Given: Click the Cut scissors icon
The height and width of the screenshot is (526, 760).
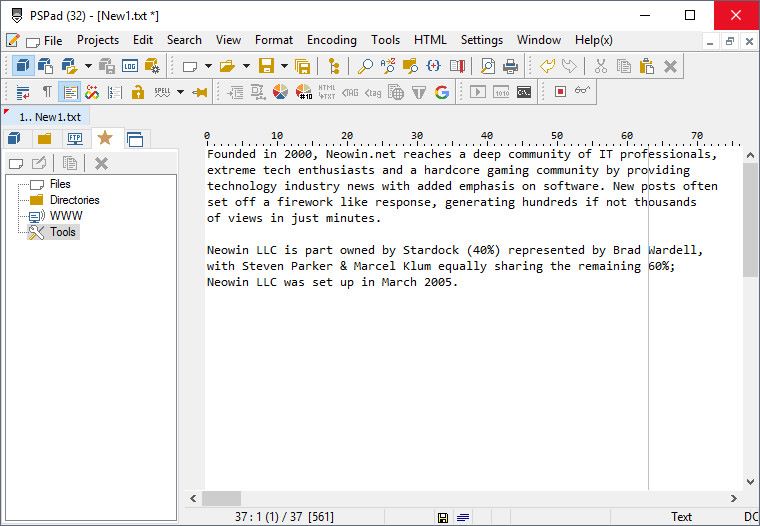Looking at the screenshot, I should click(601, 66).
